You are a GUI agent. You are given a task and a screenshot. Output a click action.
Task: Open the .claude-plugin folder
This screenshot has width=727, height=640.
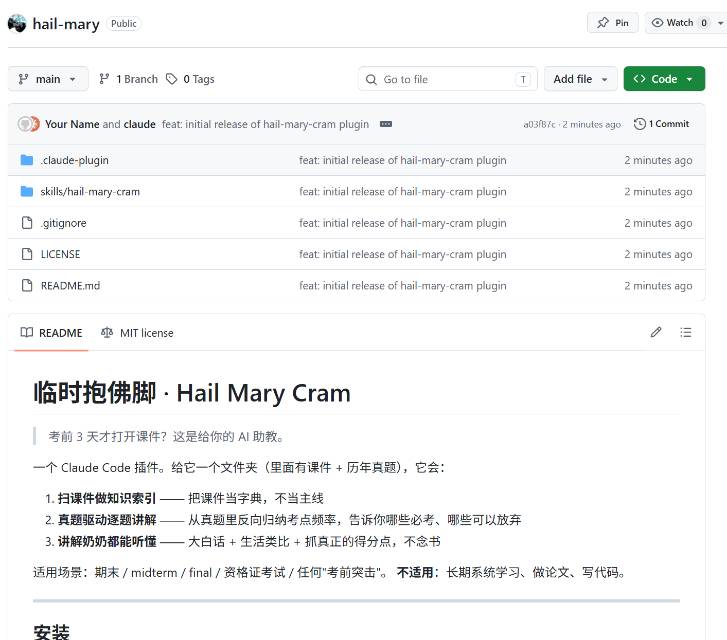click(75, 160)
